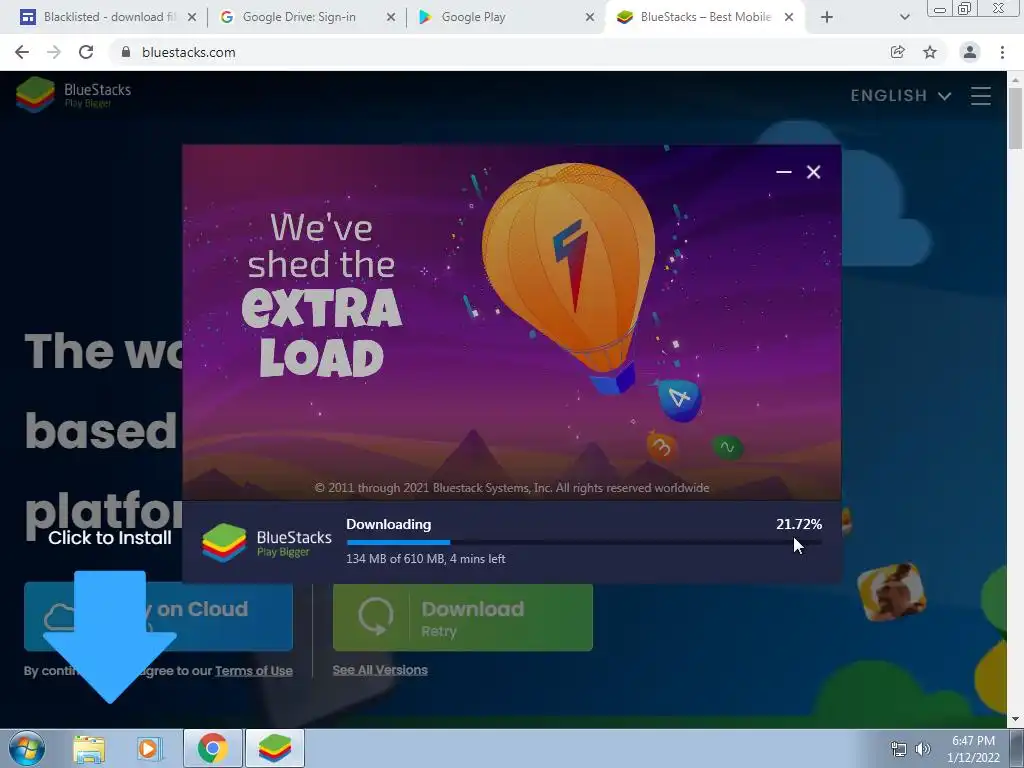Open the Chrome profile avatar menu
This screenshot has height=768, width=1024.
pos(970,52)
